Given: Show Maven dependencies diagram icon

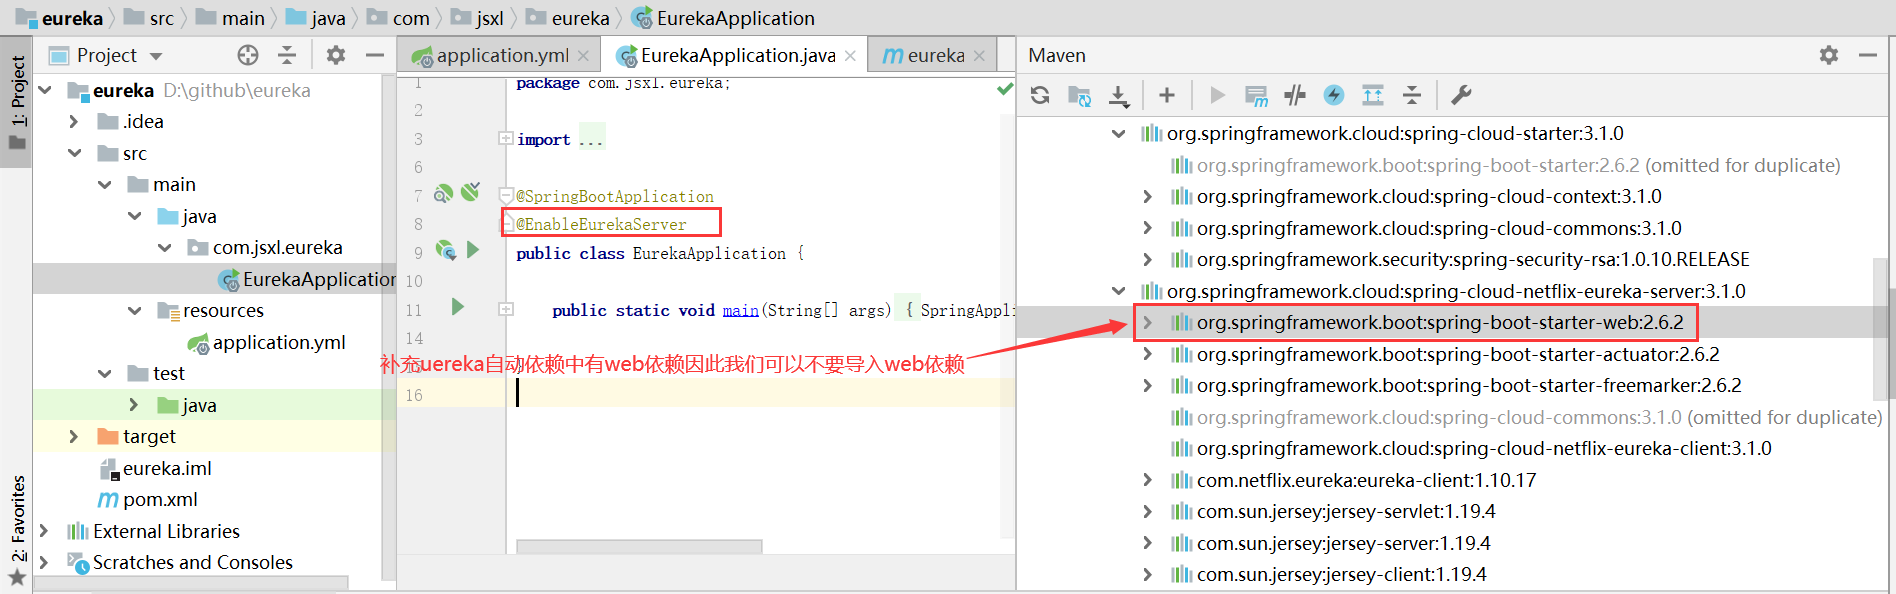Looking at the screenshot, I should [x=1373, y=95].
